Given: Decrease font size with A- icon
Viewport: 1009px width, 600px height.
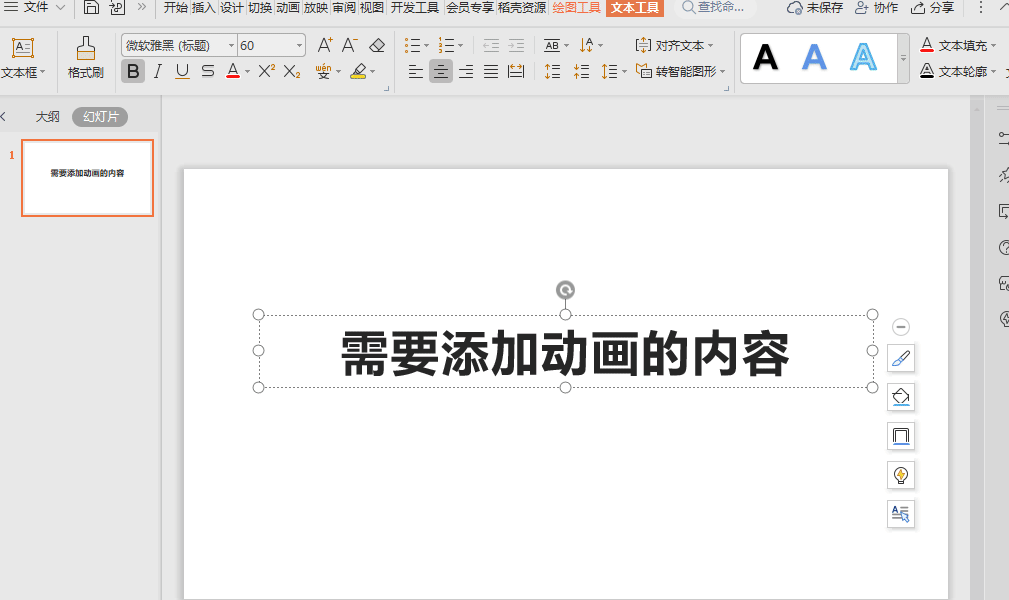Looking at the screenshot, I should 349,45.
